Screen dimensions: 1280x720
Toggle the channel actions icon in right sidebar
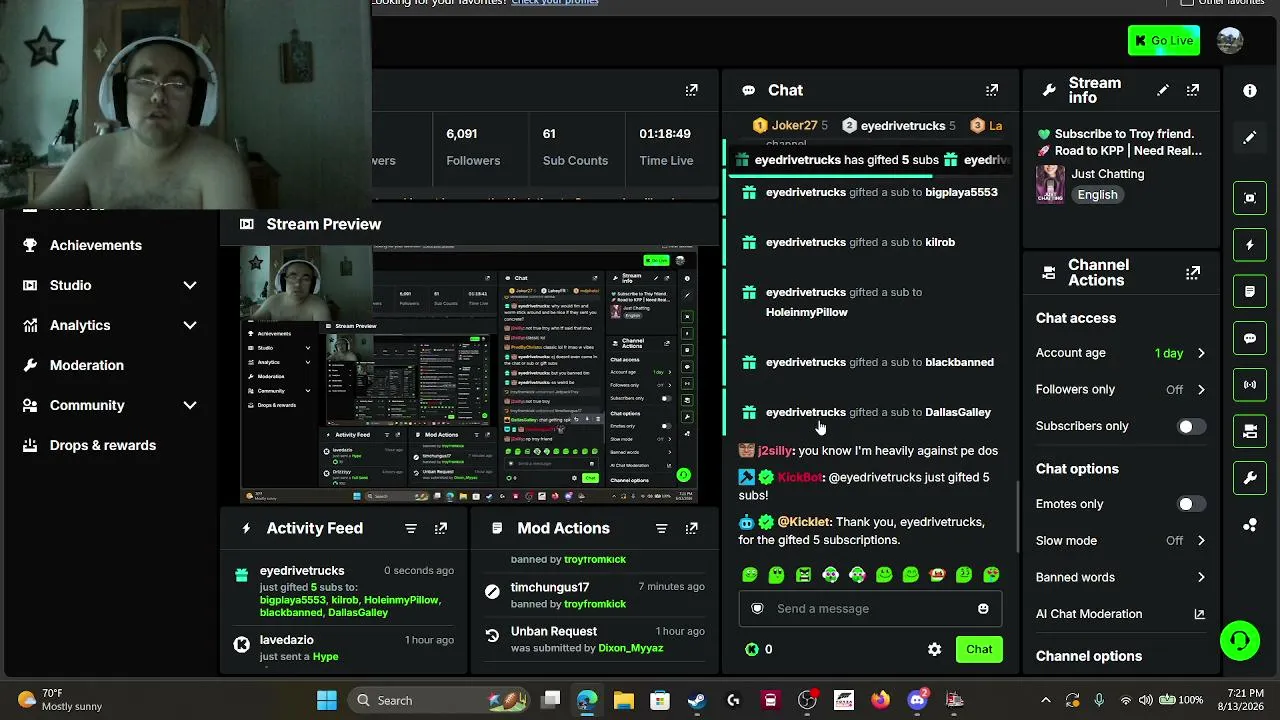1250,432
